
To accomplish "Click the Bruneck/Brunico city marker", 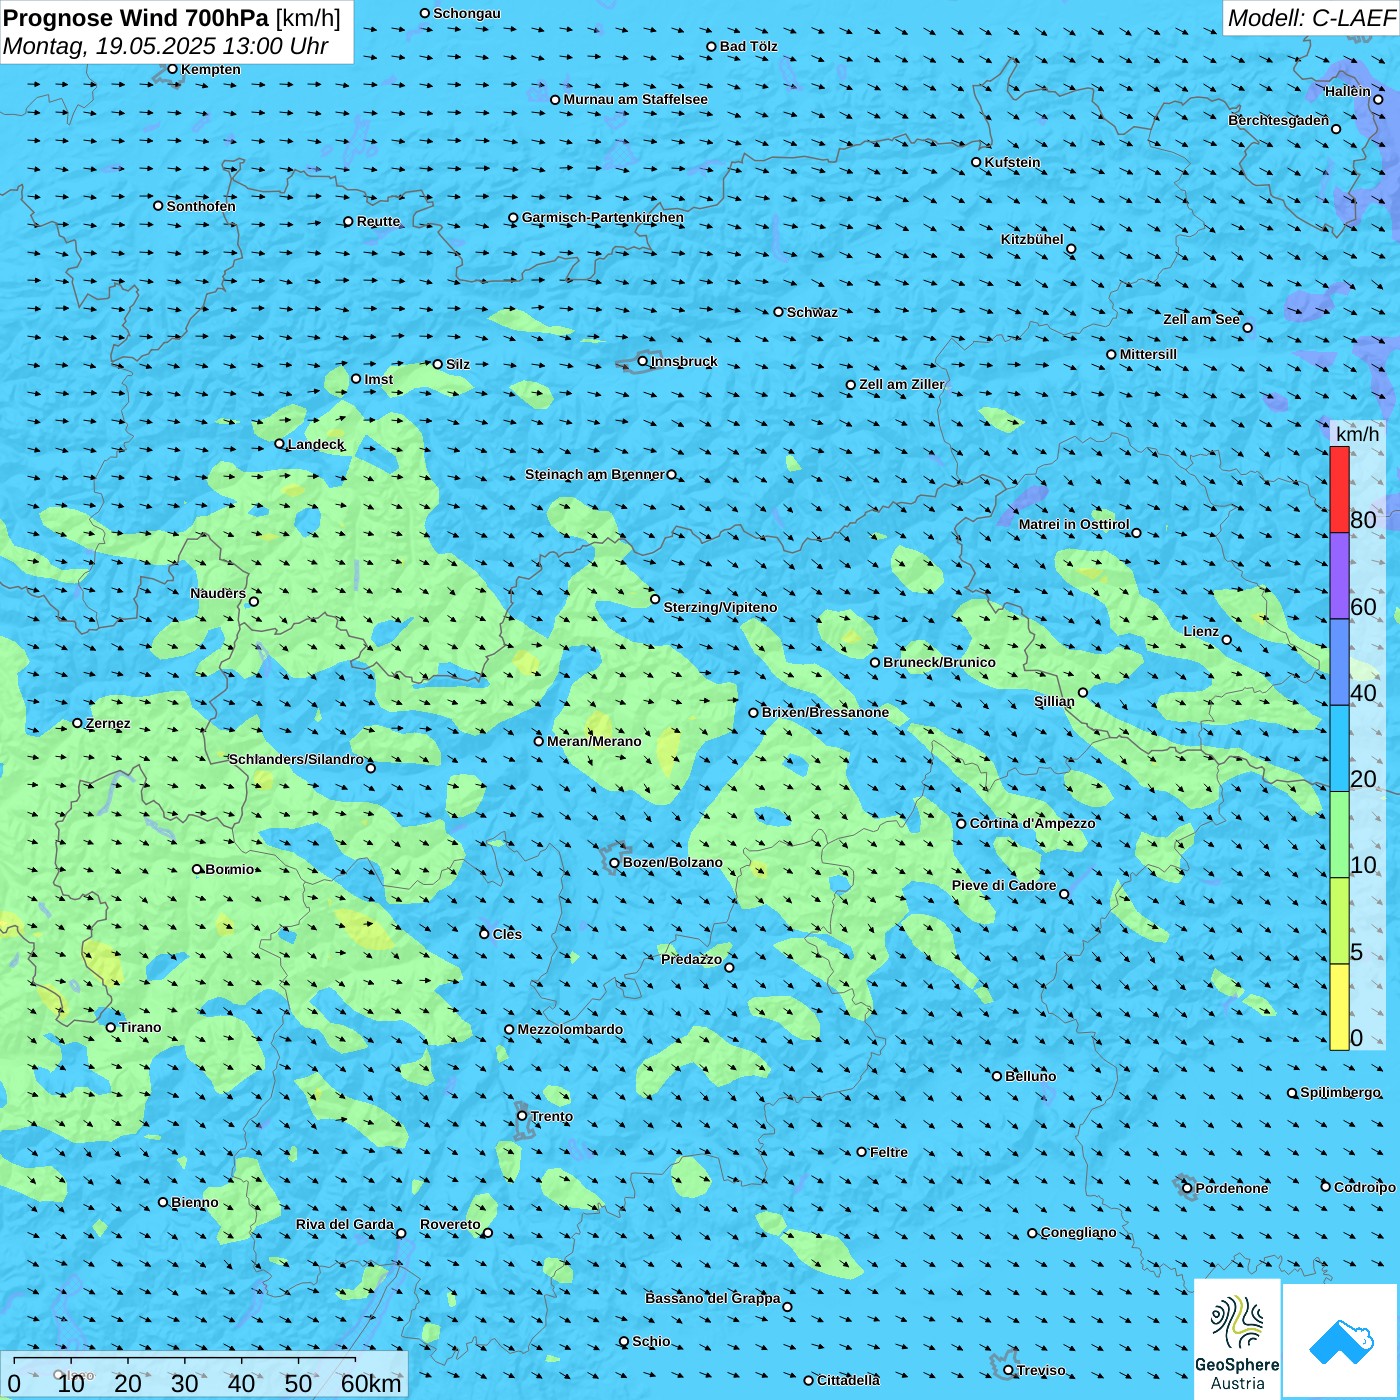I will [875, 662].
